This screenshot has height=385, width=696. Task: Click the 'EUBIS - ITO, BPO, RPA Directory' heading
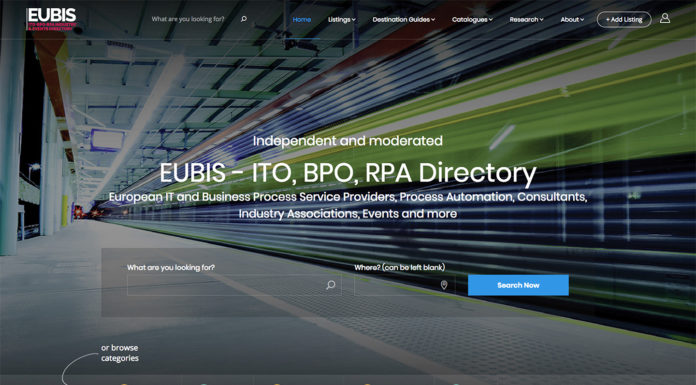348,173
